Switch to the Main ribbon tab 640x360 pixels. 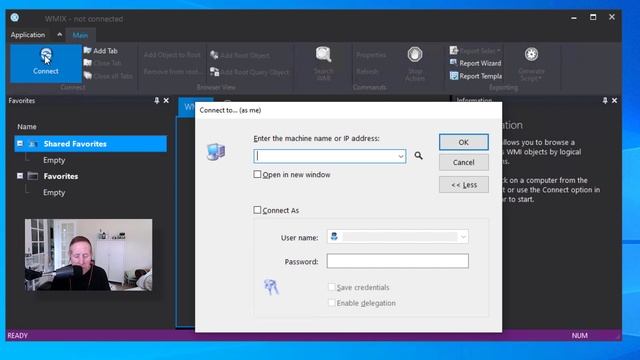(x=80, y=36)
